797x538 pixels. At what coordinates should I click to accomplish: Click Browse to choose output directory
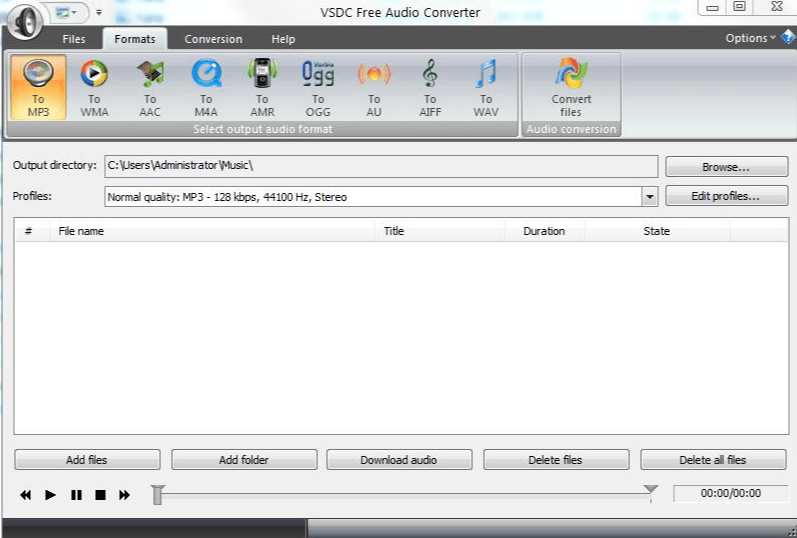pos(726,167)
